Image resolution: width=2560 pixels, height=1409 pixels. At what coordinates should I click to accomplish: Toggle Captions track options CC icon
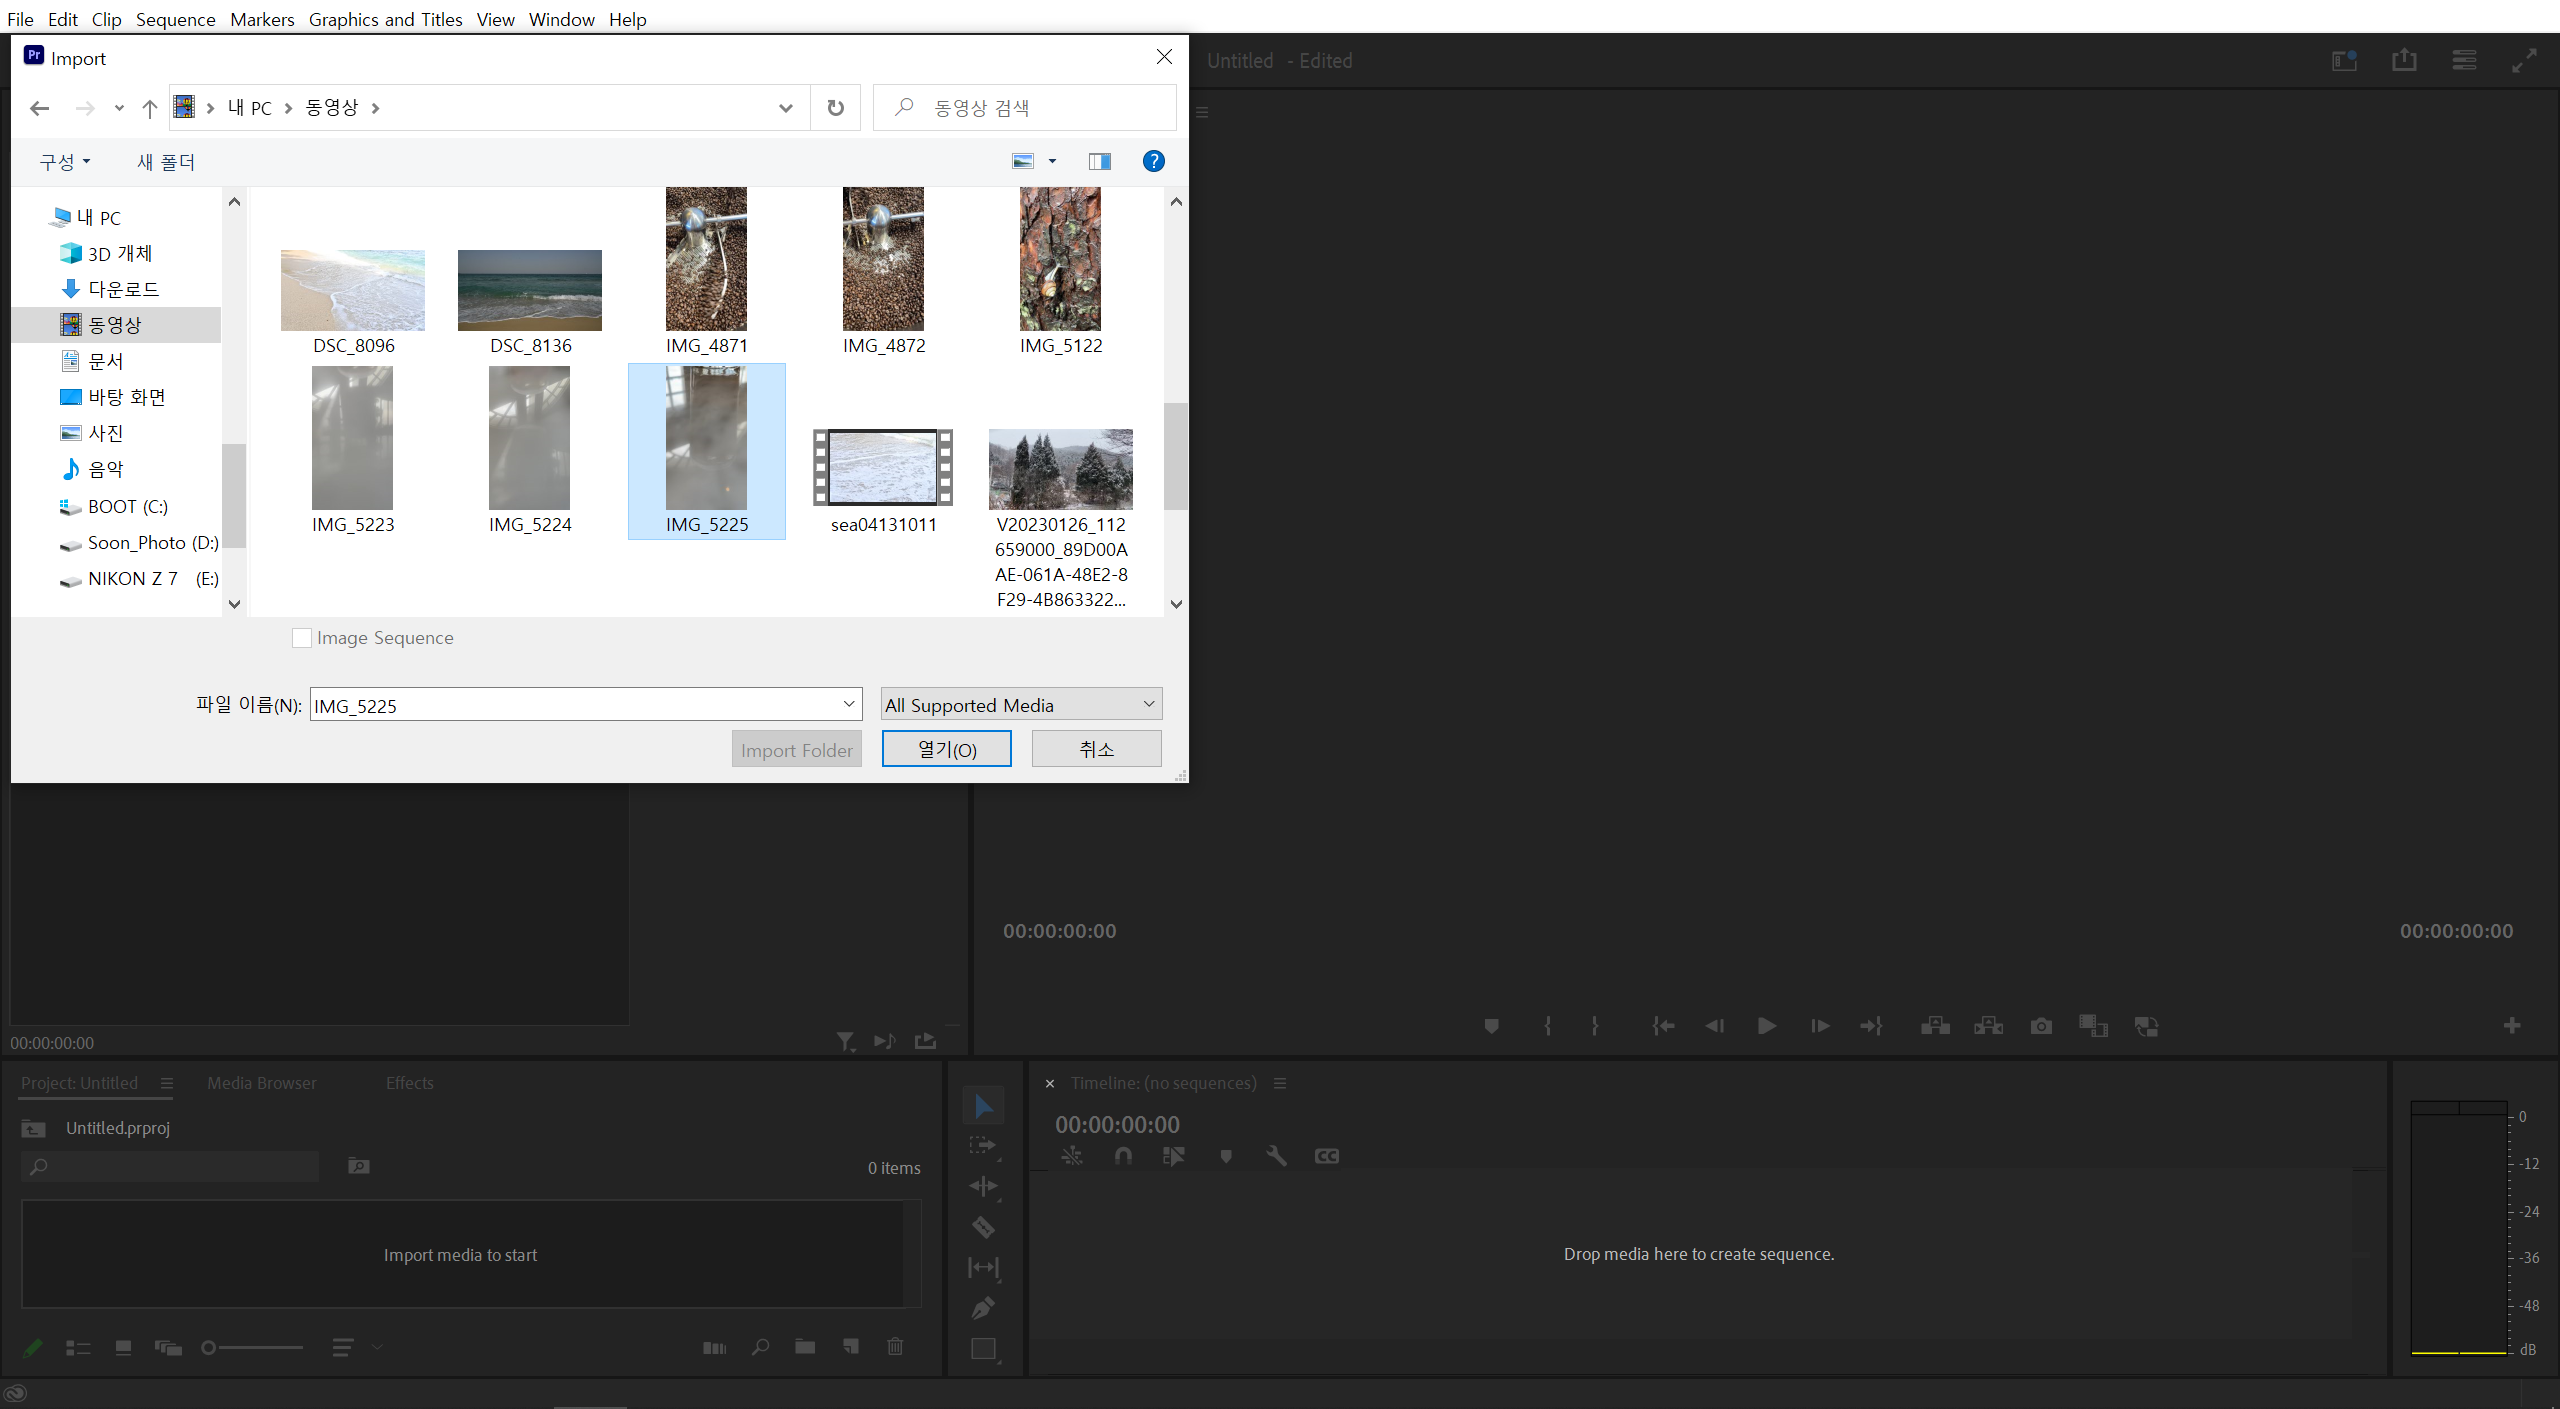(x=1327, y=1156)
